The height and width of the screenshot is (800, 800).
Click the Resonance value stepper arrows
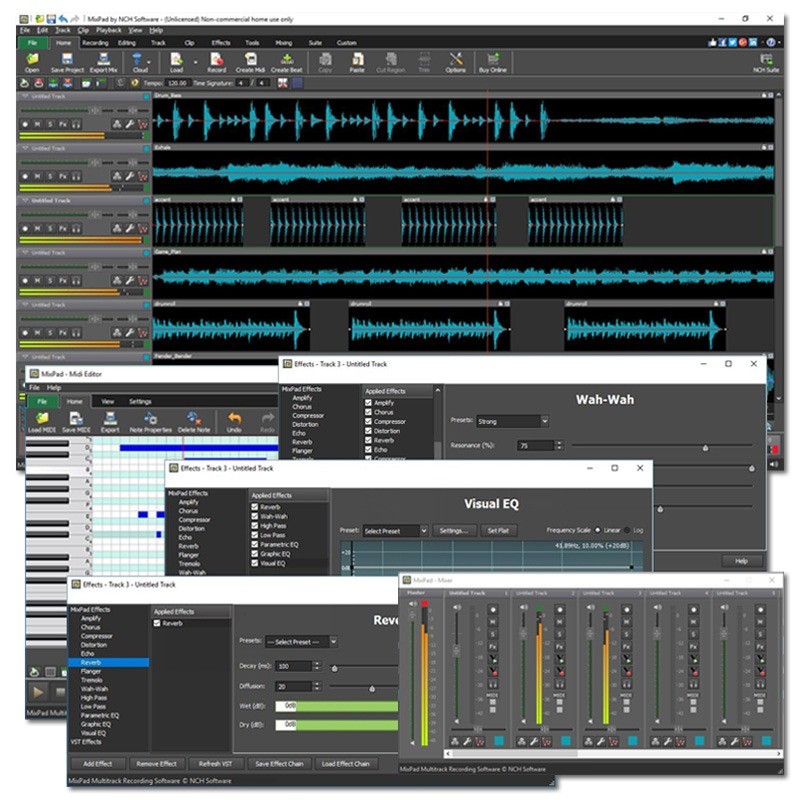click(x=559, y=445)
